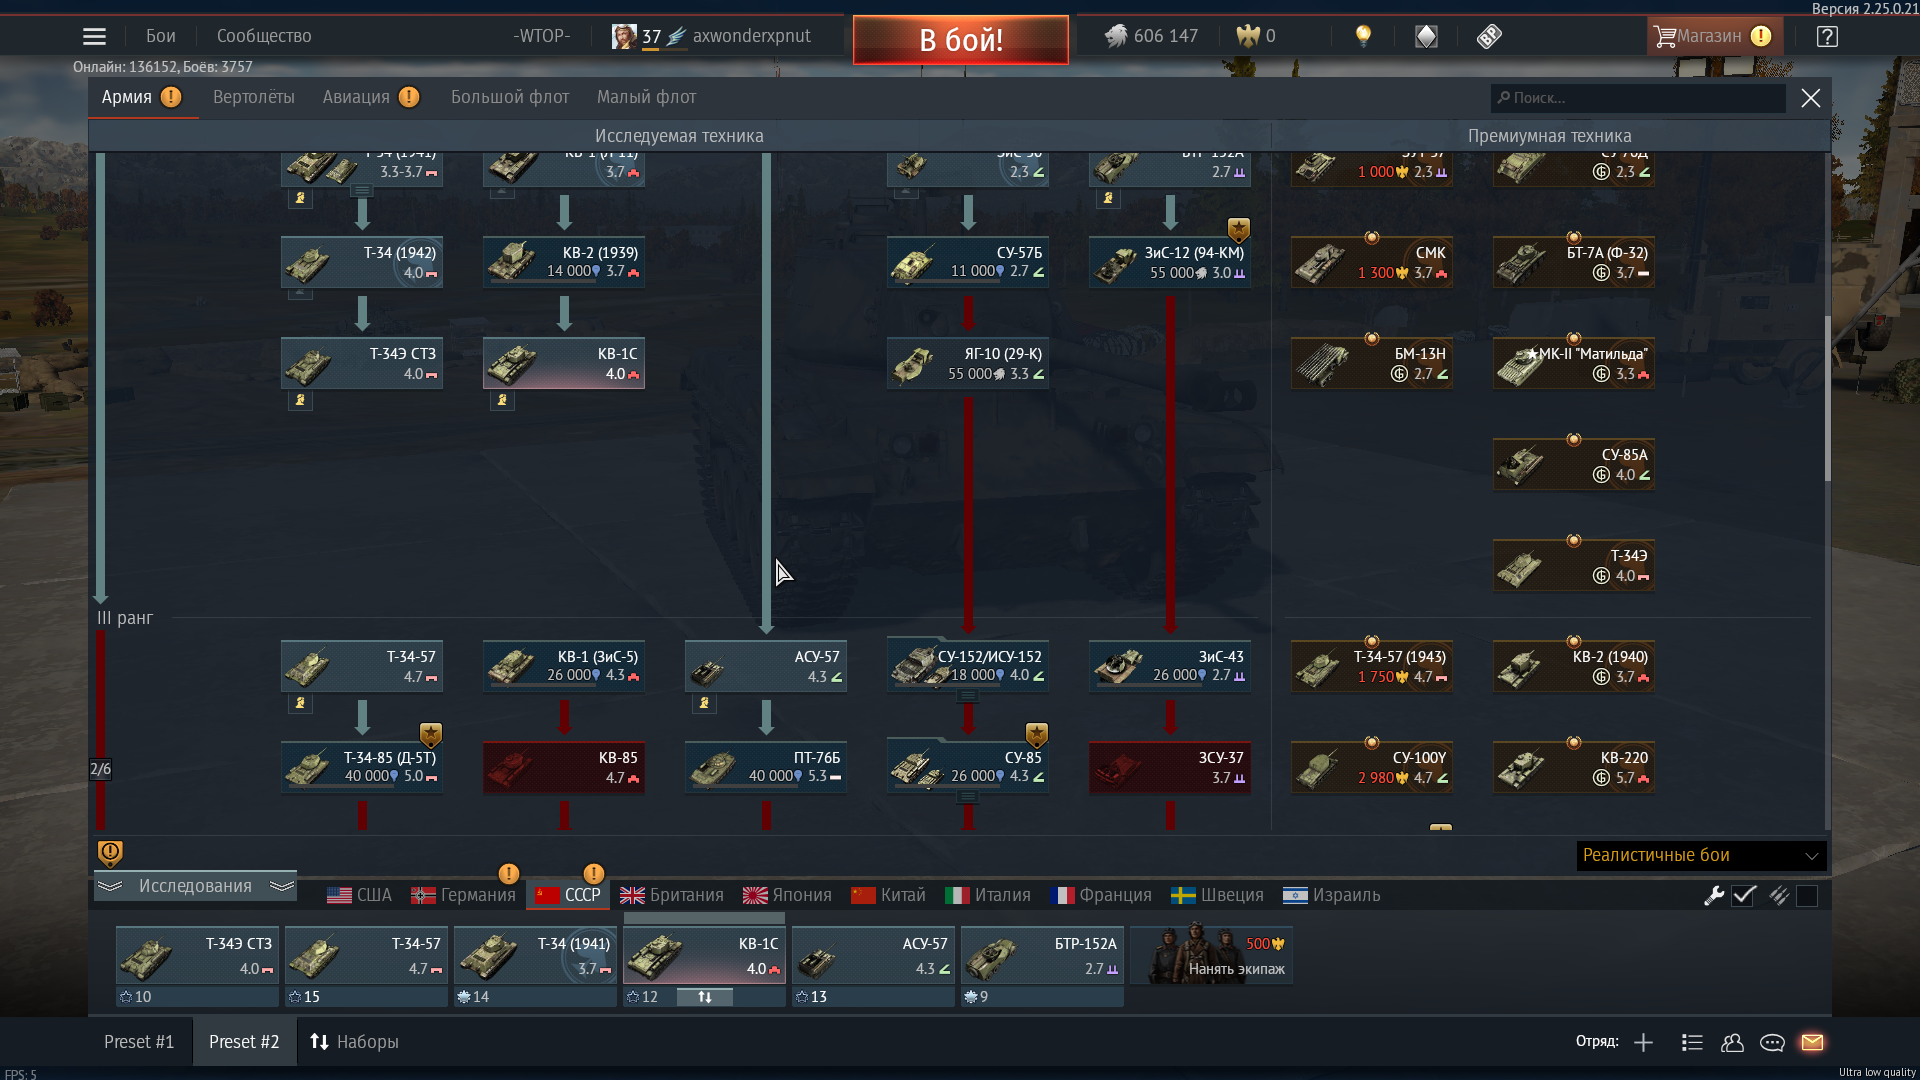Screen dimensions: 1920x1080
Task: Select the Т-34-85 (Д-5Т) vehicle card
Action: pos(362,767)
